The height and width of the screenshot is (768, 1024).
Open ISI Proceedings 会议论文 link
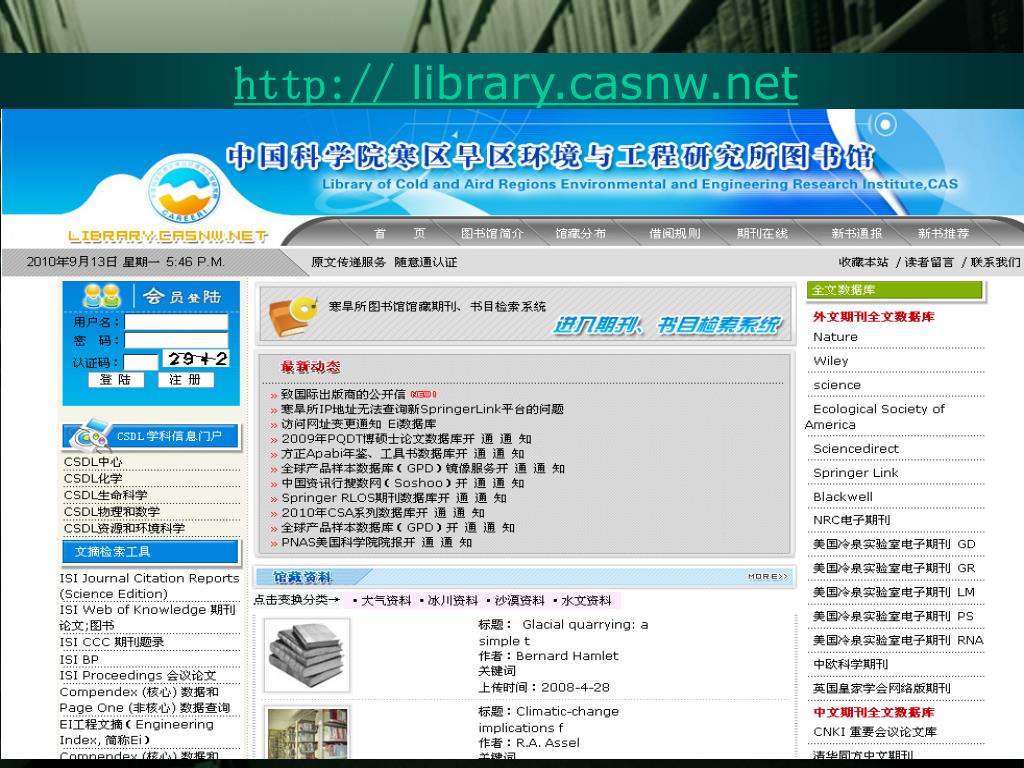click(138, 675)
